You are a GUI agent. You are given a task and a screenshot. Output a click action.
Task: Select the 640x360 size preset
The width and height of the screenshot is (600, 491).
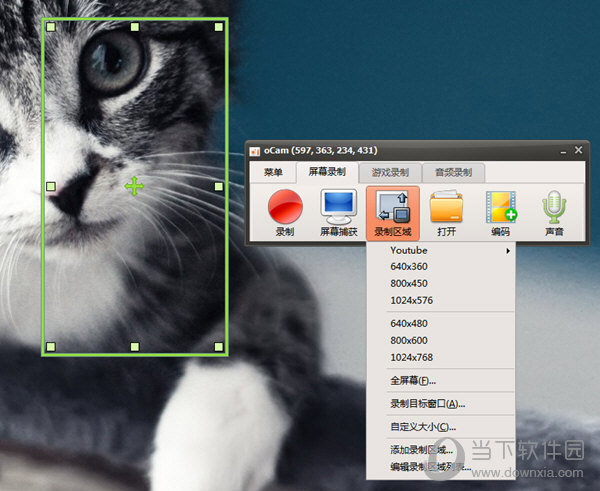pos(409,267)
